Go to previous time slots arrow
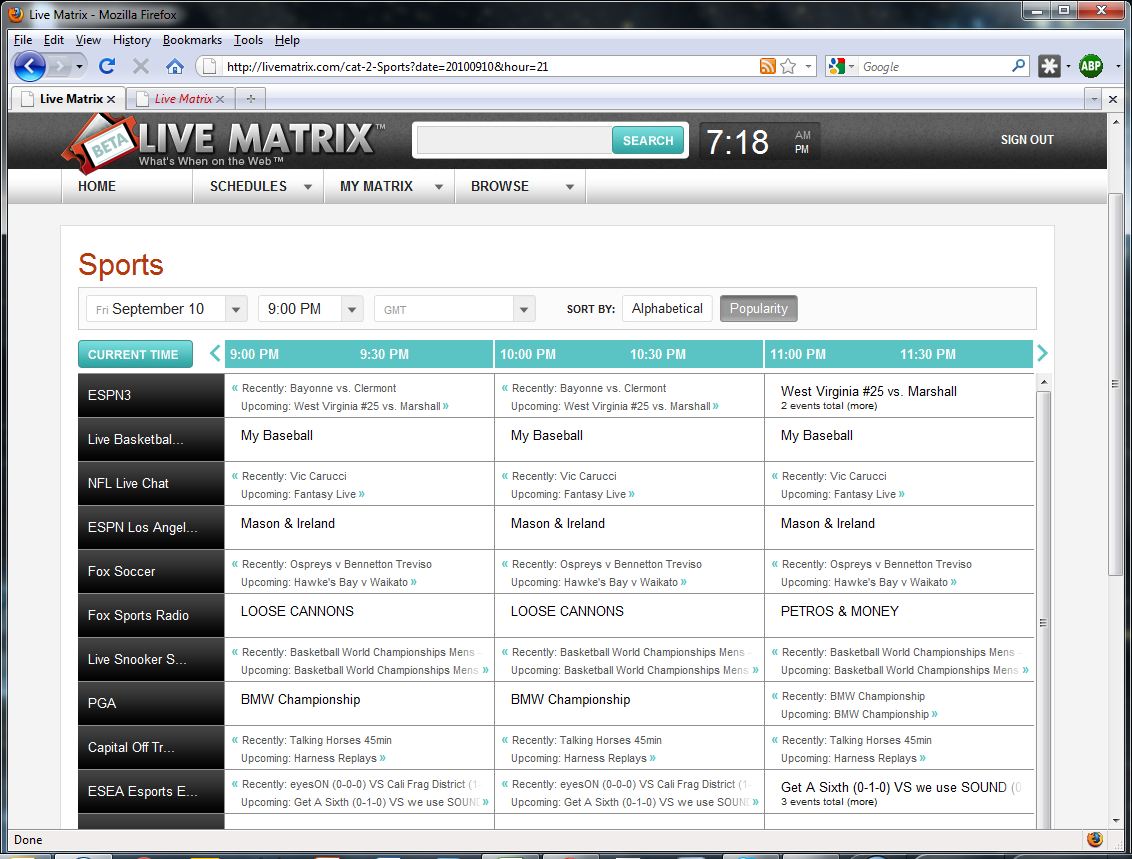This screenshot has height=859, width=1132. [214, 353]
